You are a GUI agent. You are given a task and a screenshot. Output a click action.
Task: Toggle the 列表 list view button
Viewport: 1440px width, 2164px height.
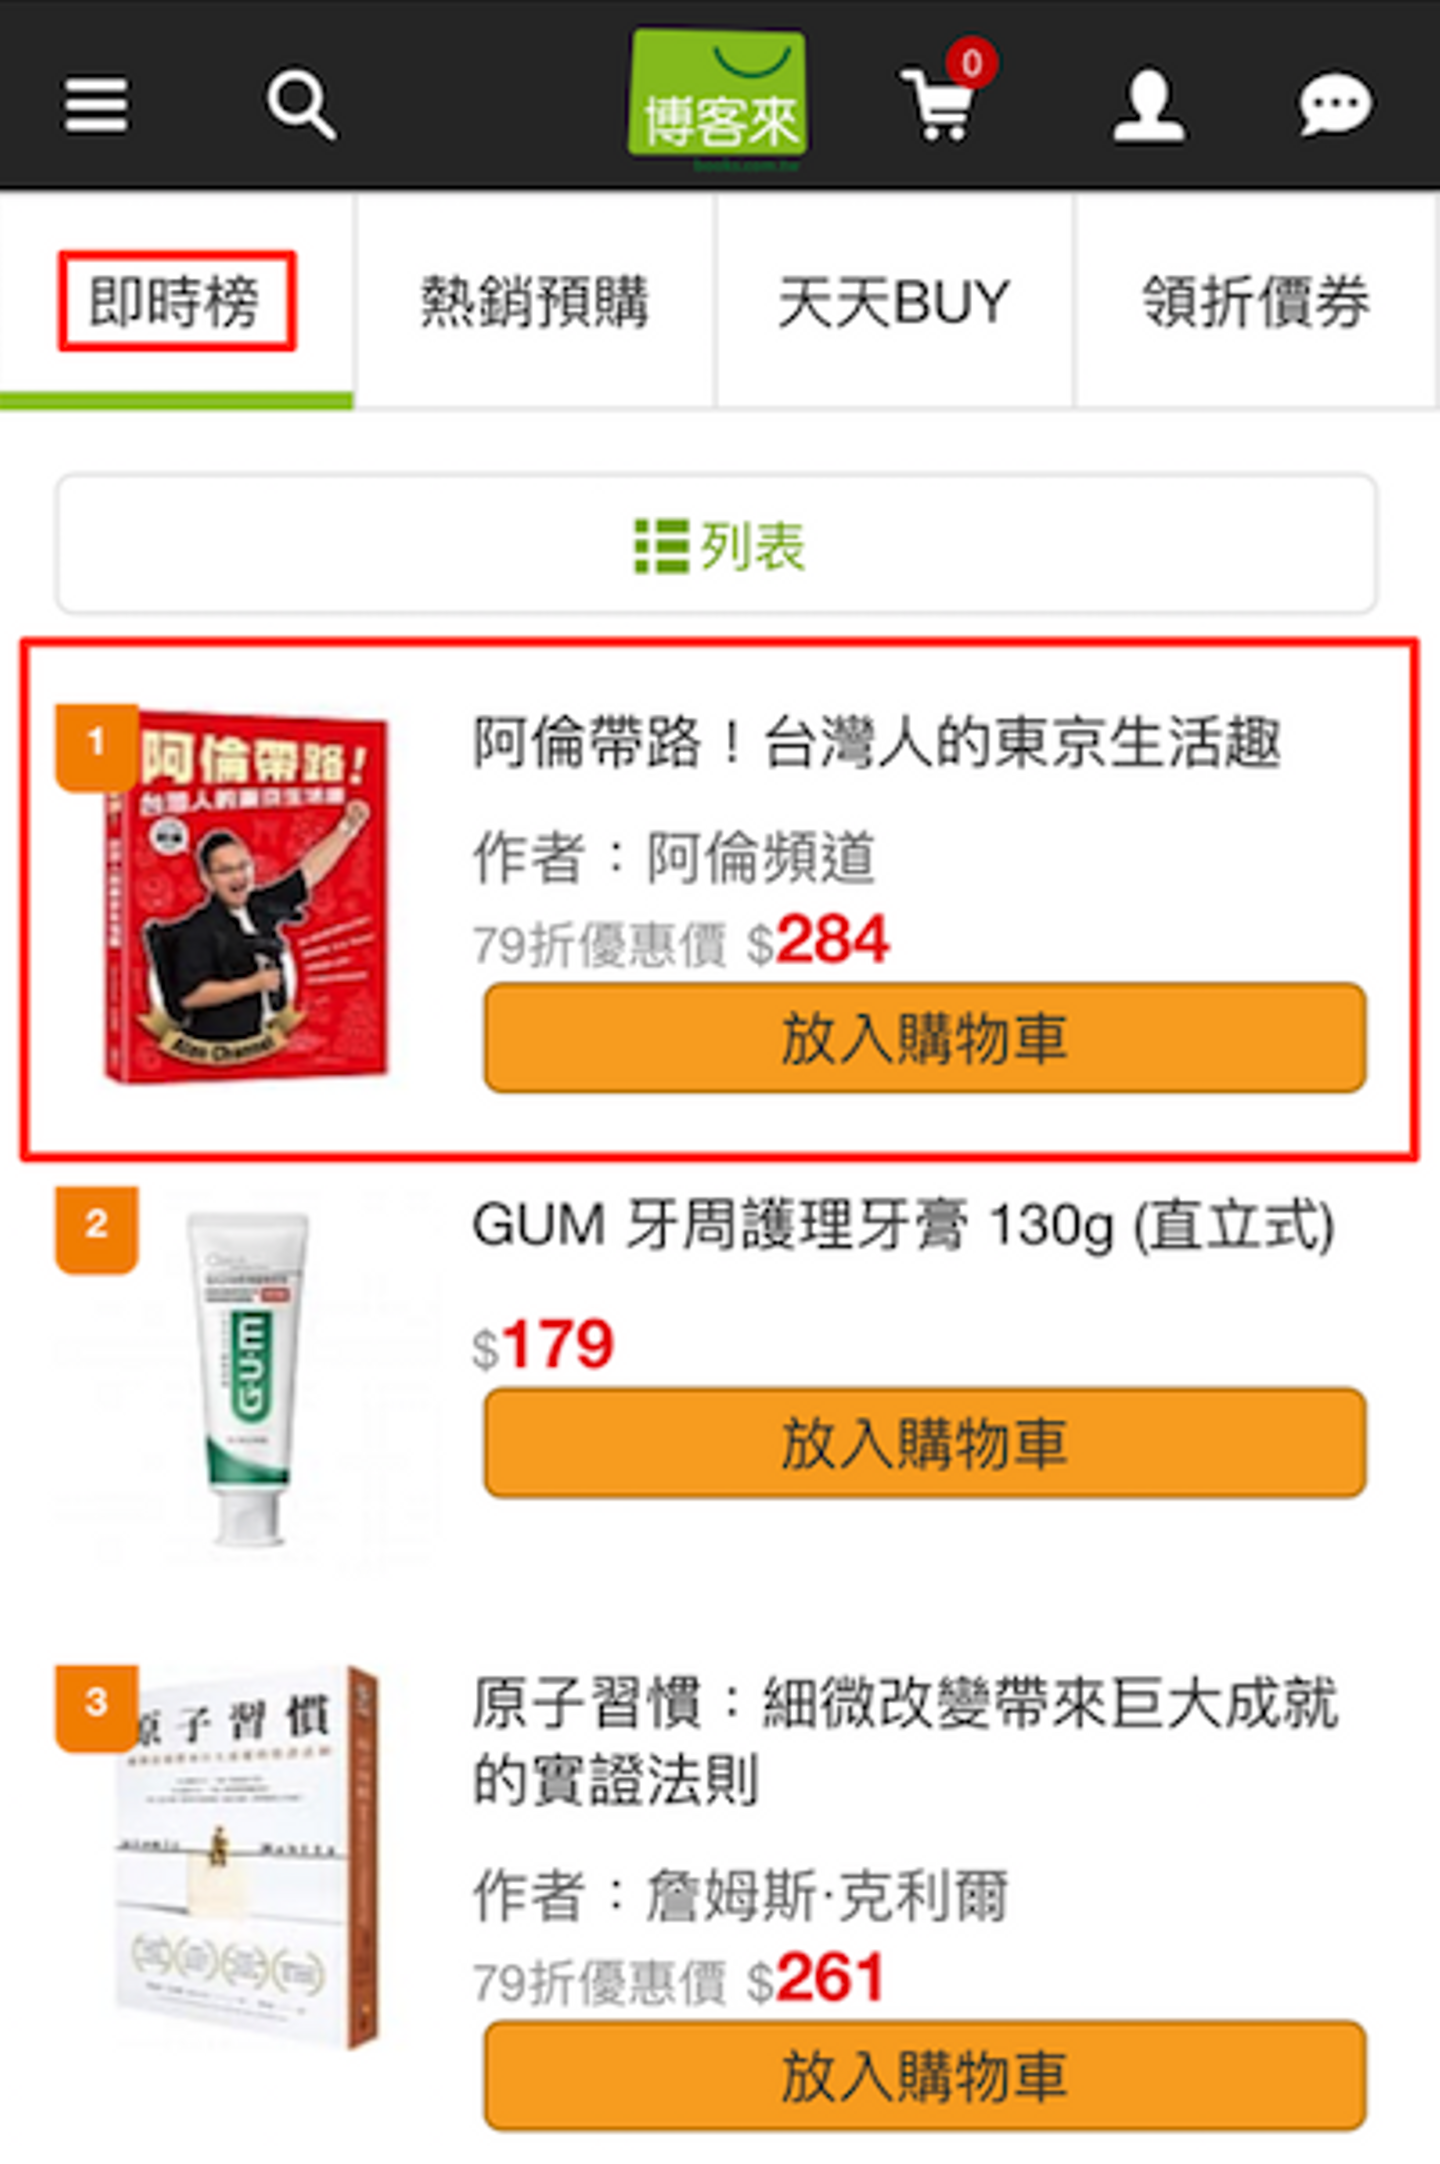point(716,544)
